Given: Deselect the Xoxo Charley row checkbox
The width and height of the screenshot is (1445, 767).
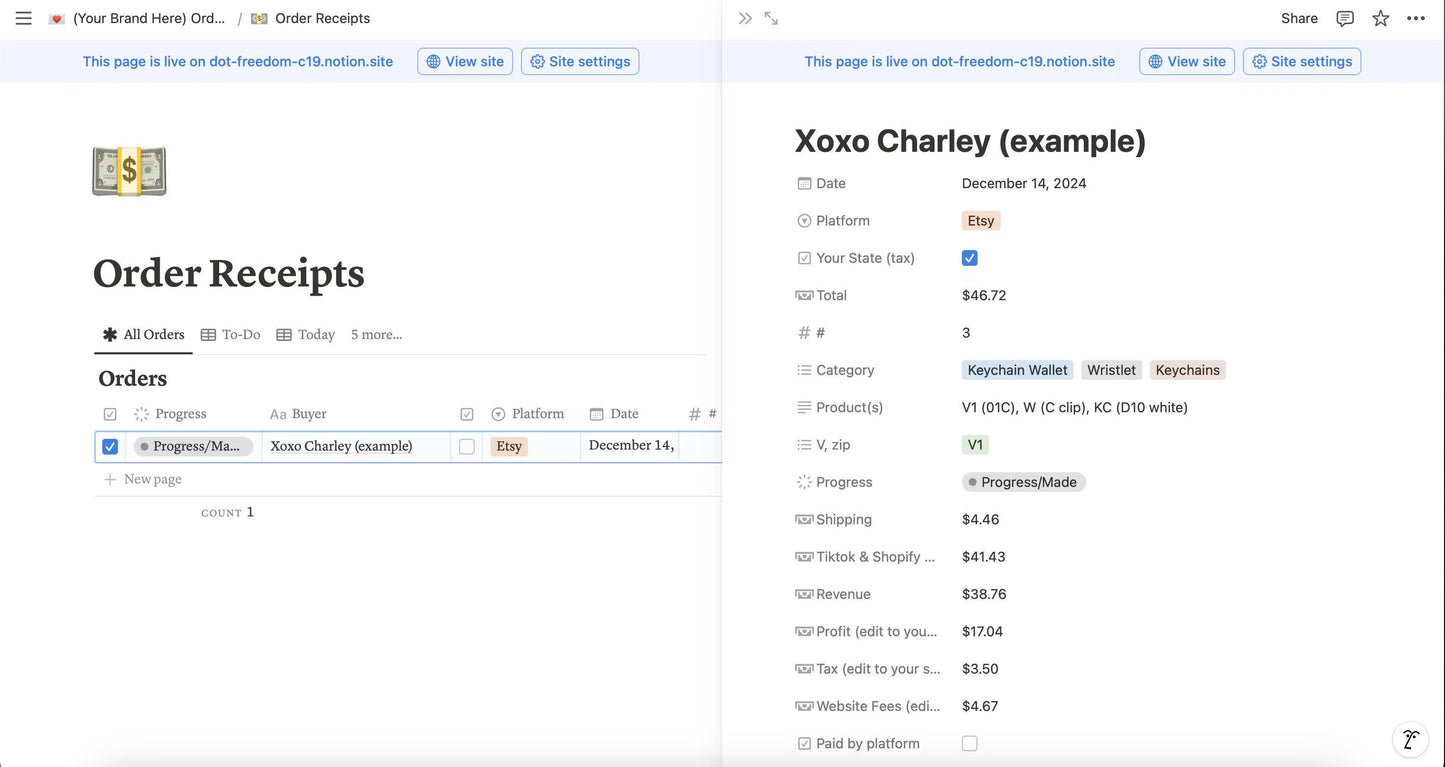Looking at the screenshot, I should pyautogui.click(x=109, y=445).
